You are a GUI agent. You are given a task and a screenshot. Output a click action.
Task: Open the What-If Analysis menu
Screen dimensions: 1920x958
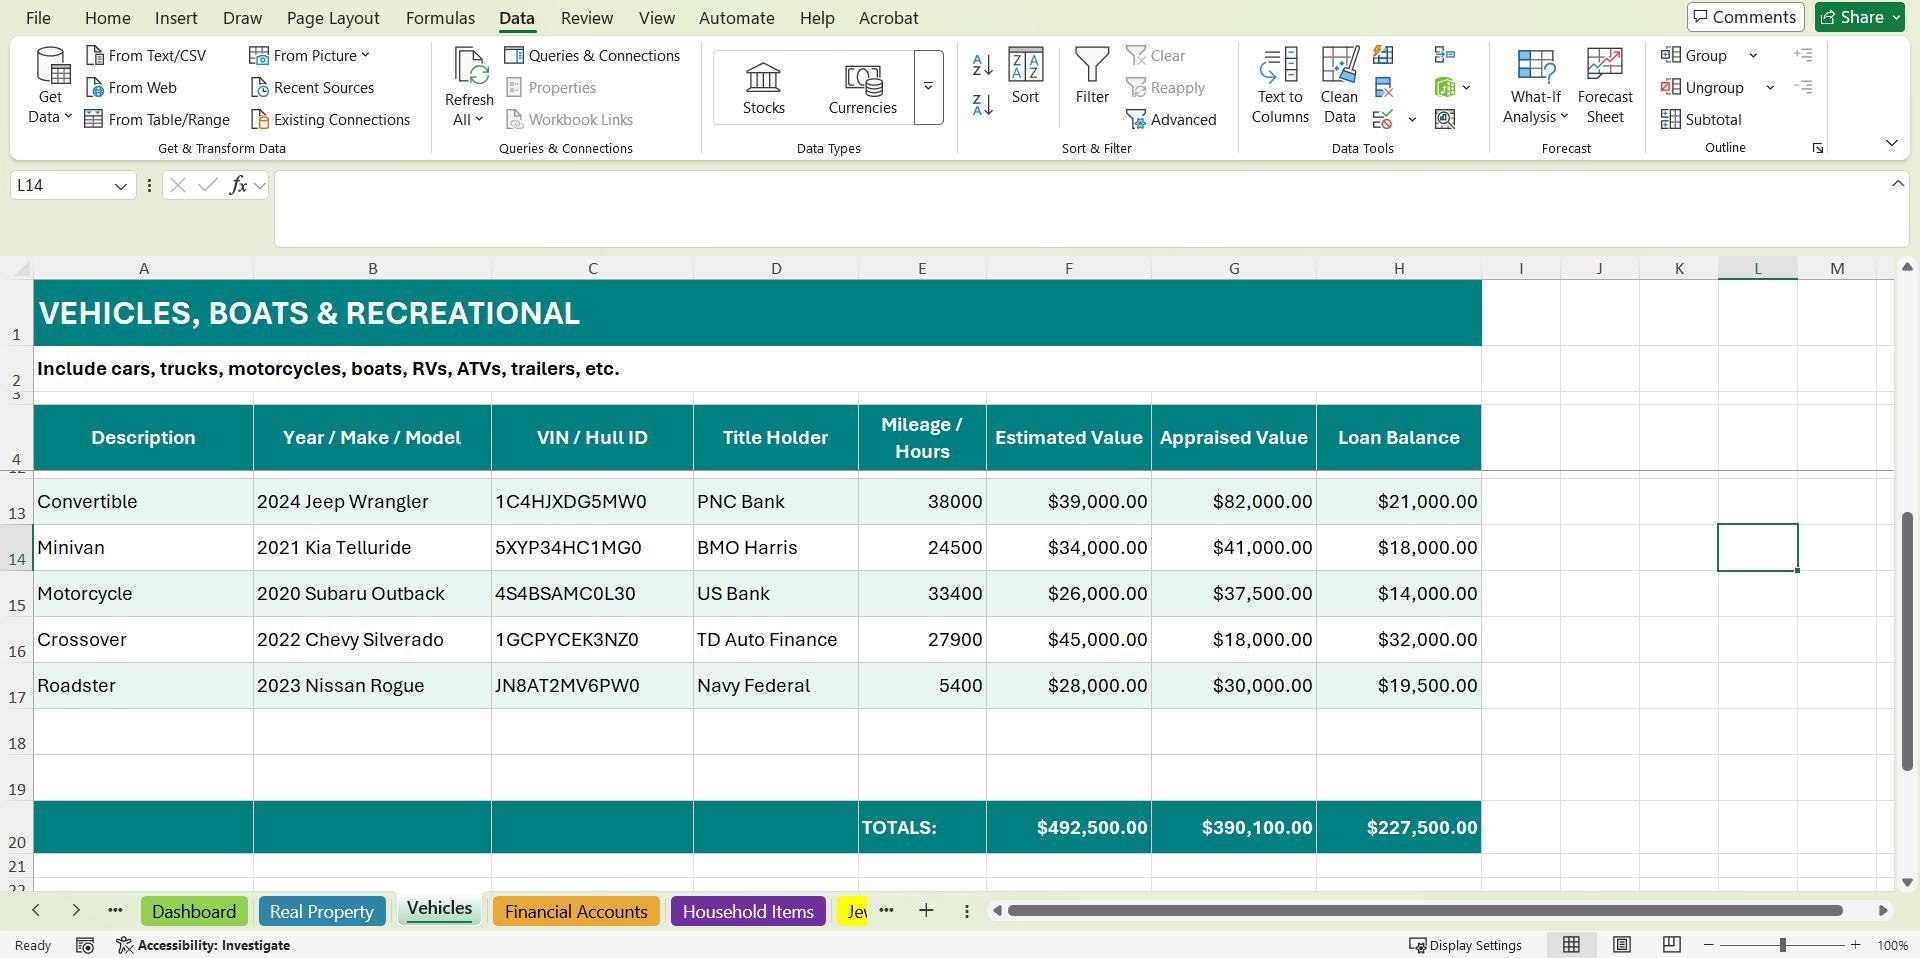pyautogui.click(x=1535, y=86)
